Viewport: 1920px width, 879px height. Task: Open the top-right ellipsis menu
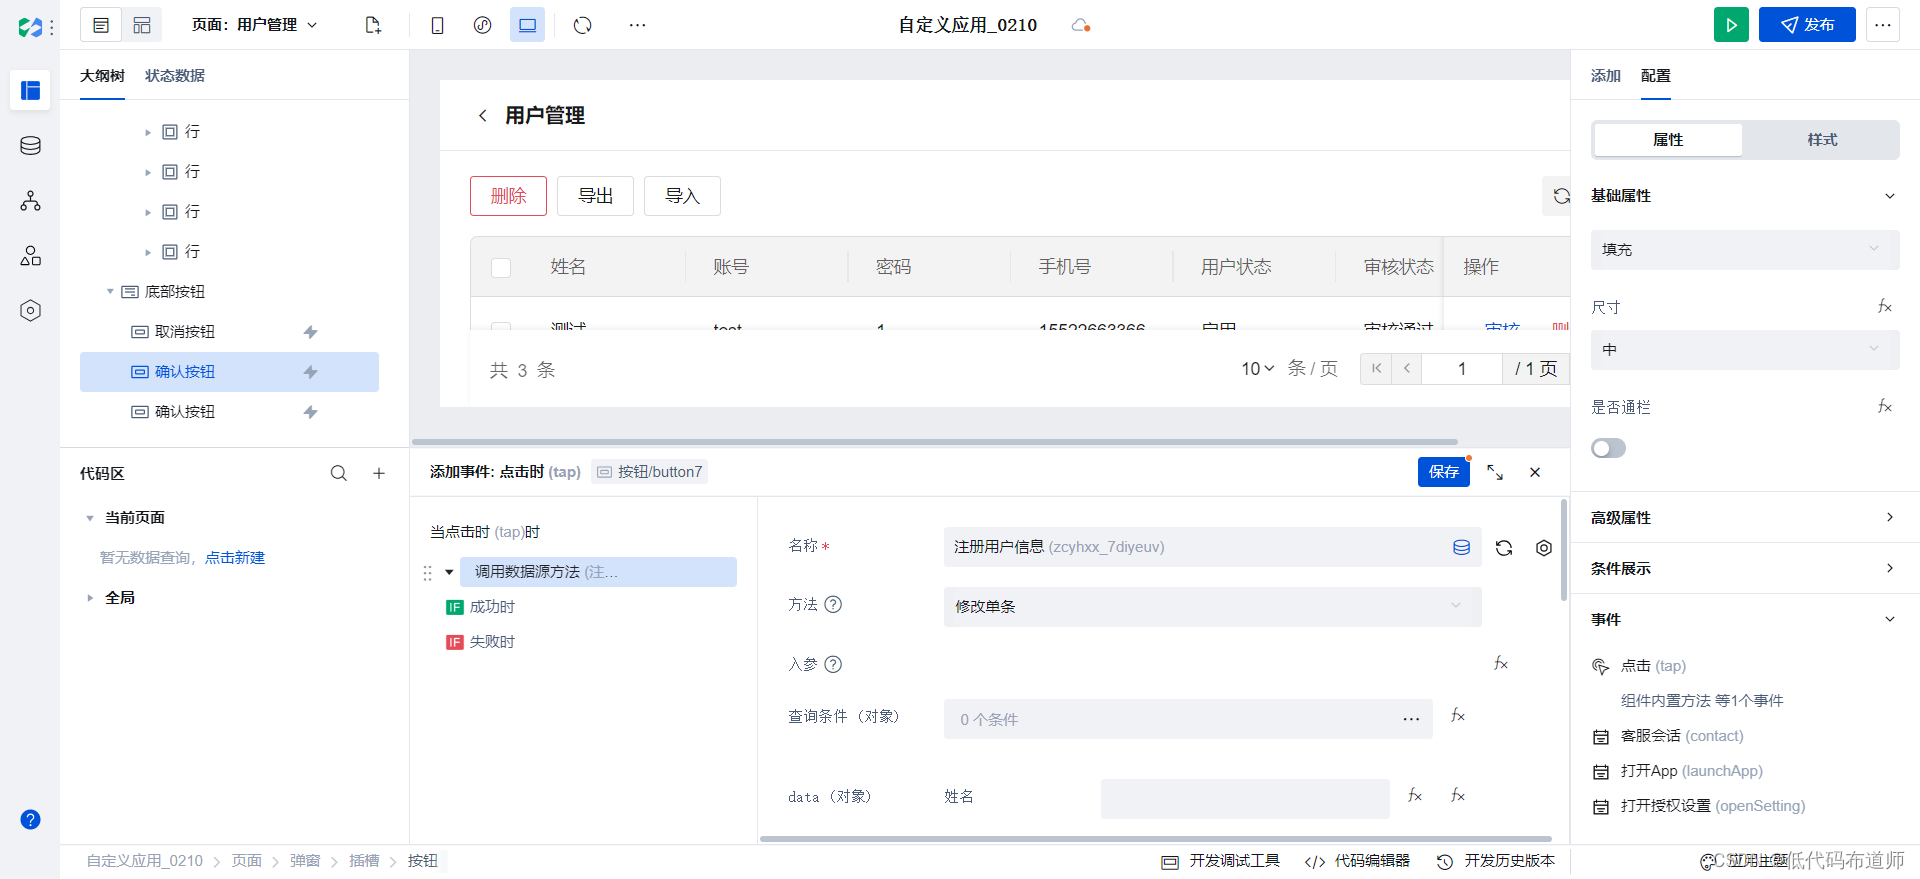(1883, 25)
